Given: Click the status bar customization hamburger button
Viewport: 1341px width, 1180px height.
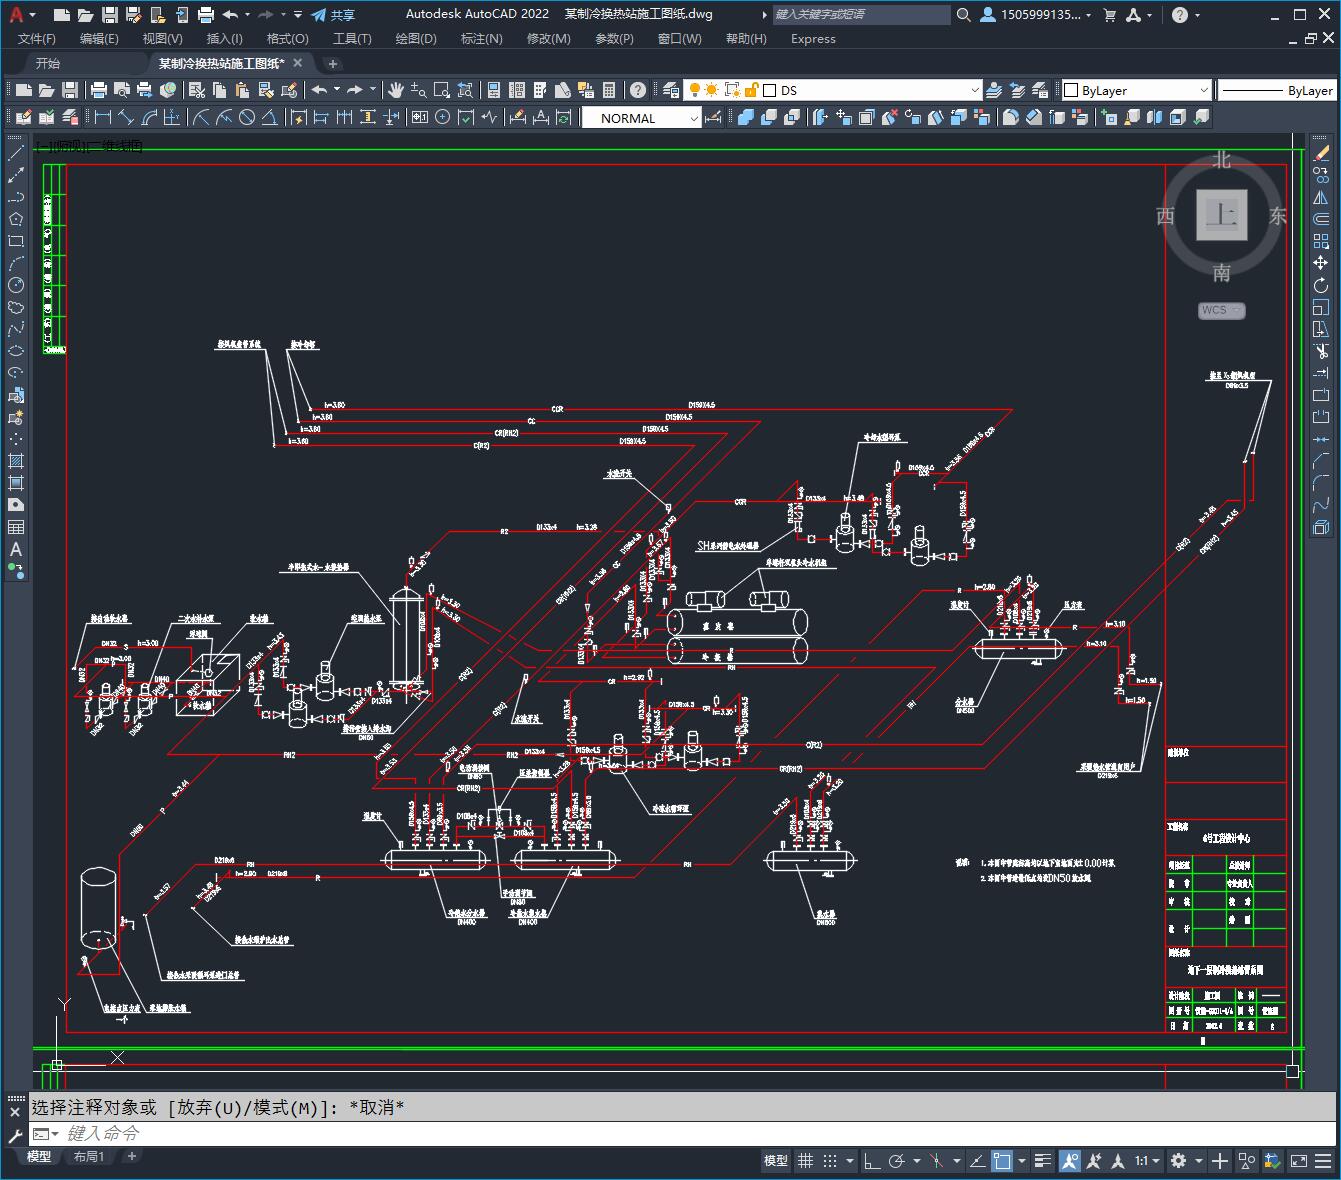Looking at the screenshot, I should tap(1325, 1161).
